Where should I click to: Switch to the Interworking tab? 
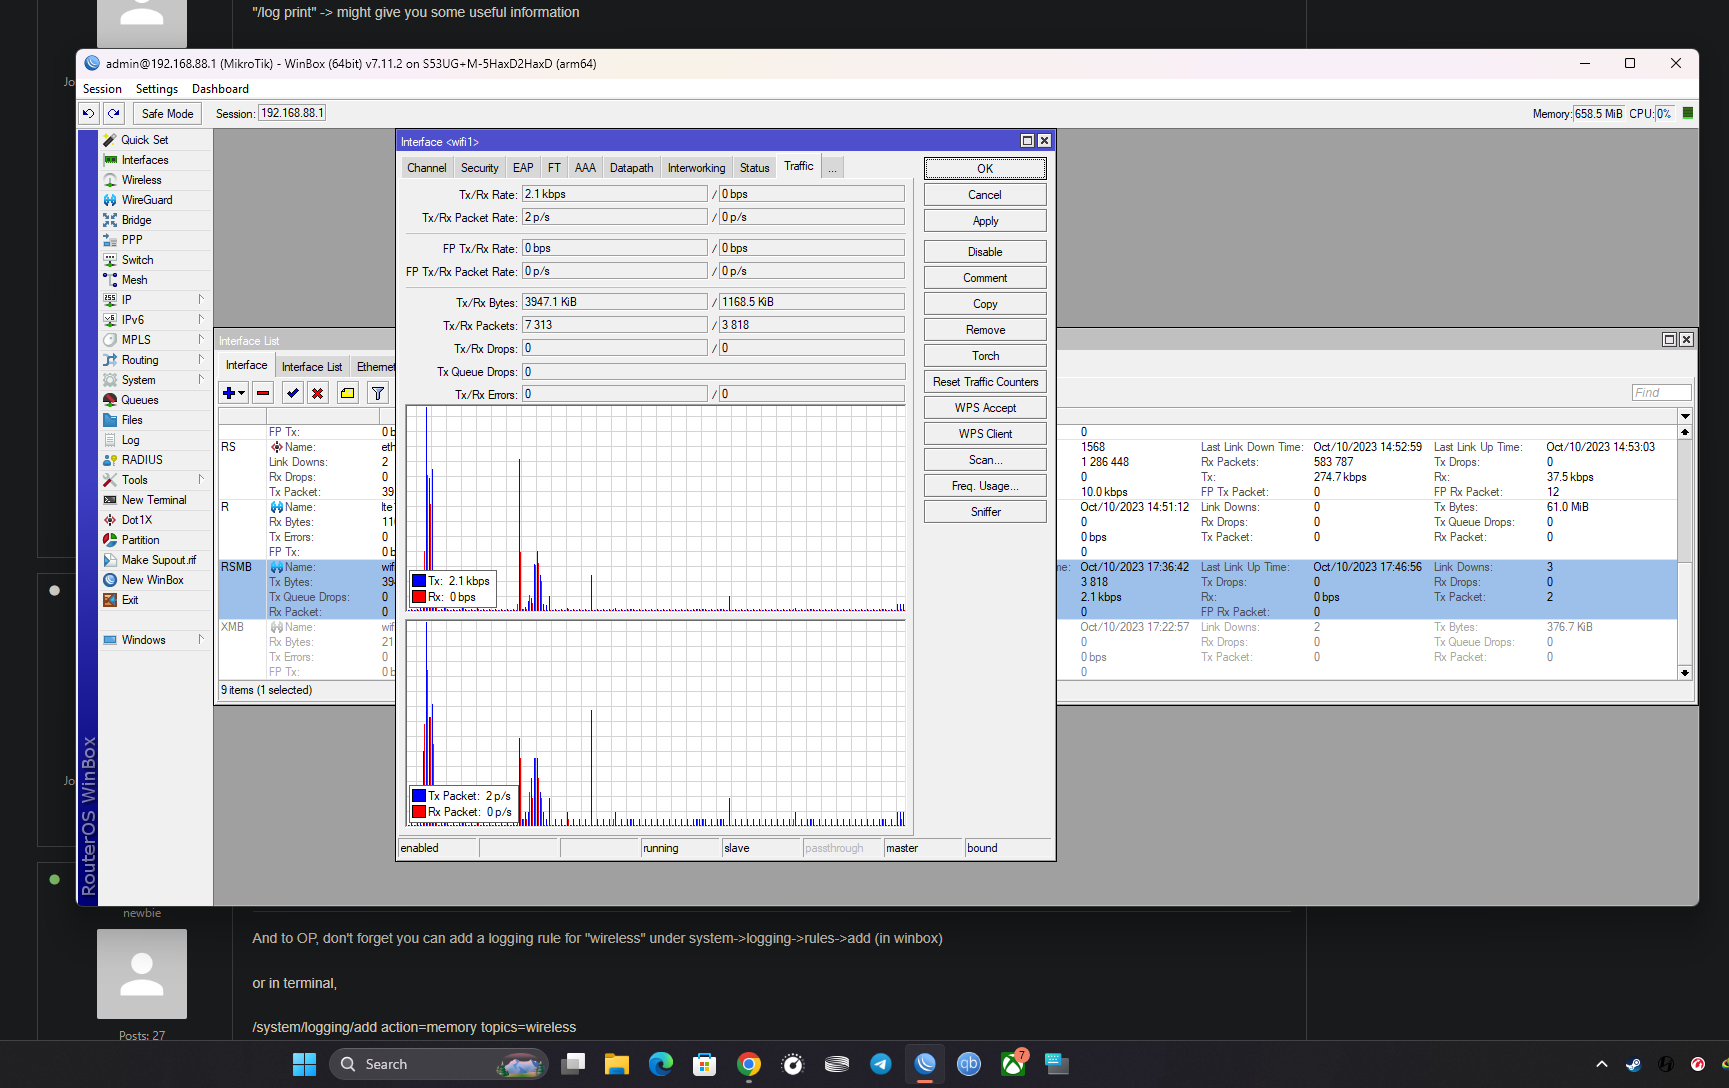click(x=696, y=168)
